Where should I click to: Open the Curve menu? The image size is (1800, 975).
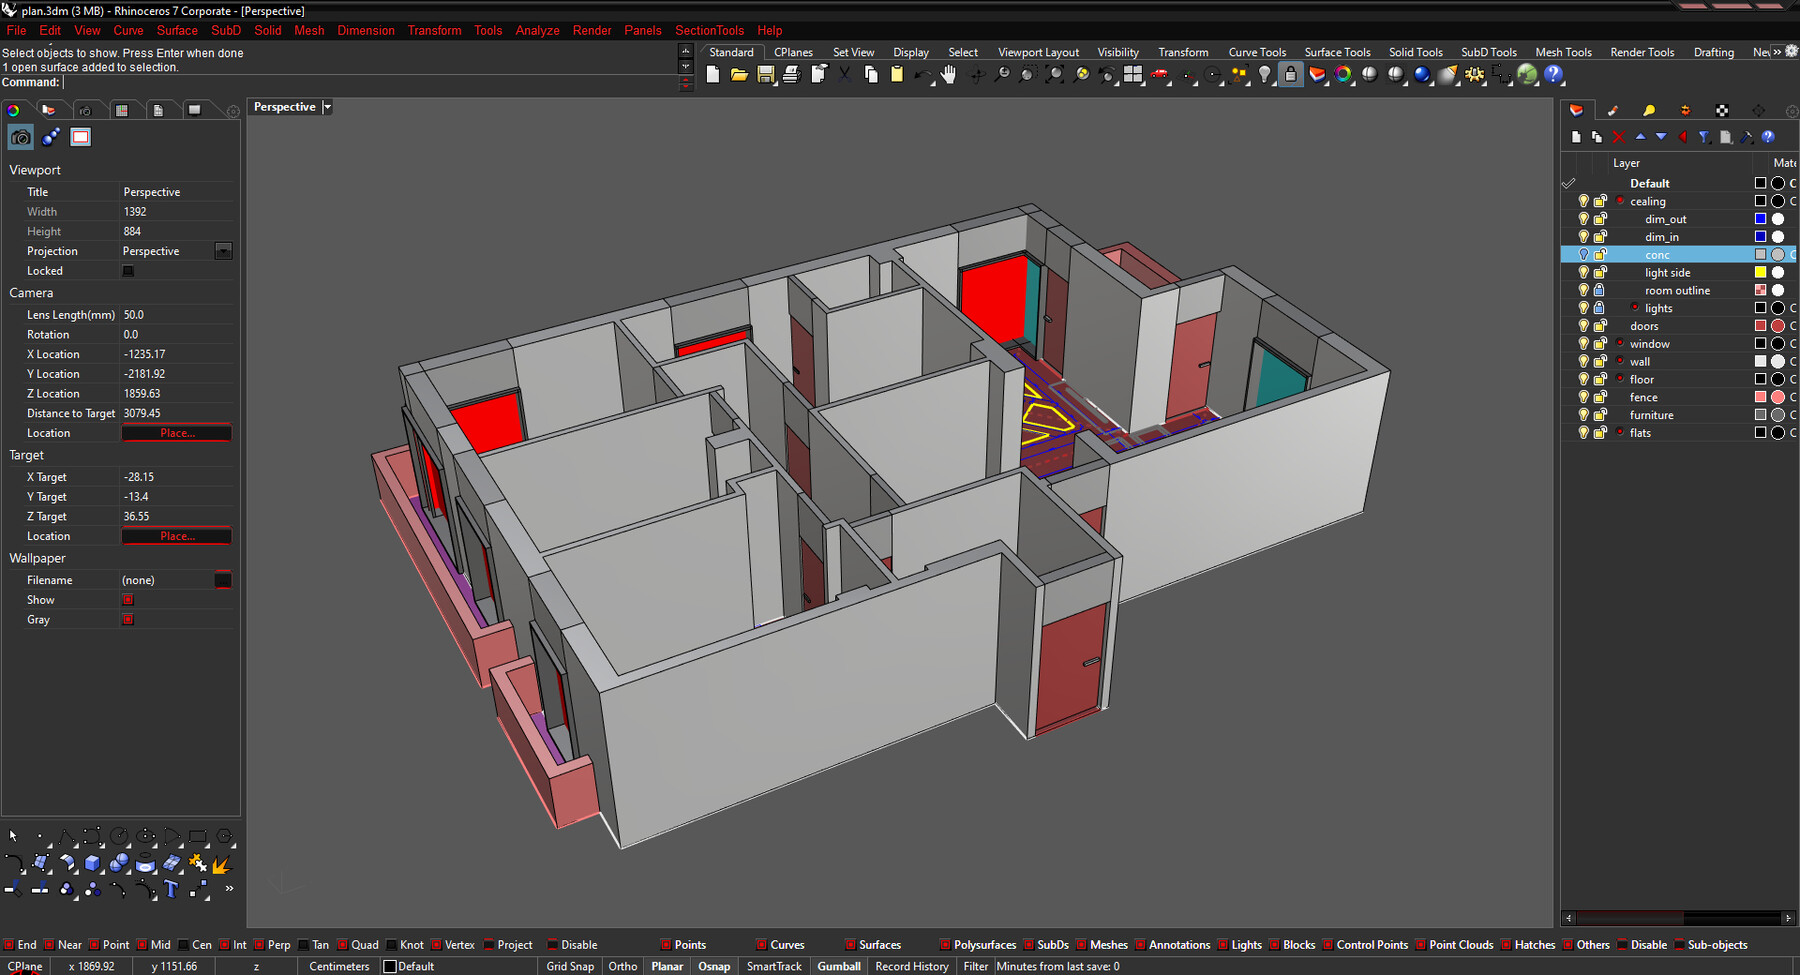point(128,30)
